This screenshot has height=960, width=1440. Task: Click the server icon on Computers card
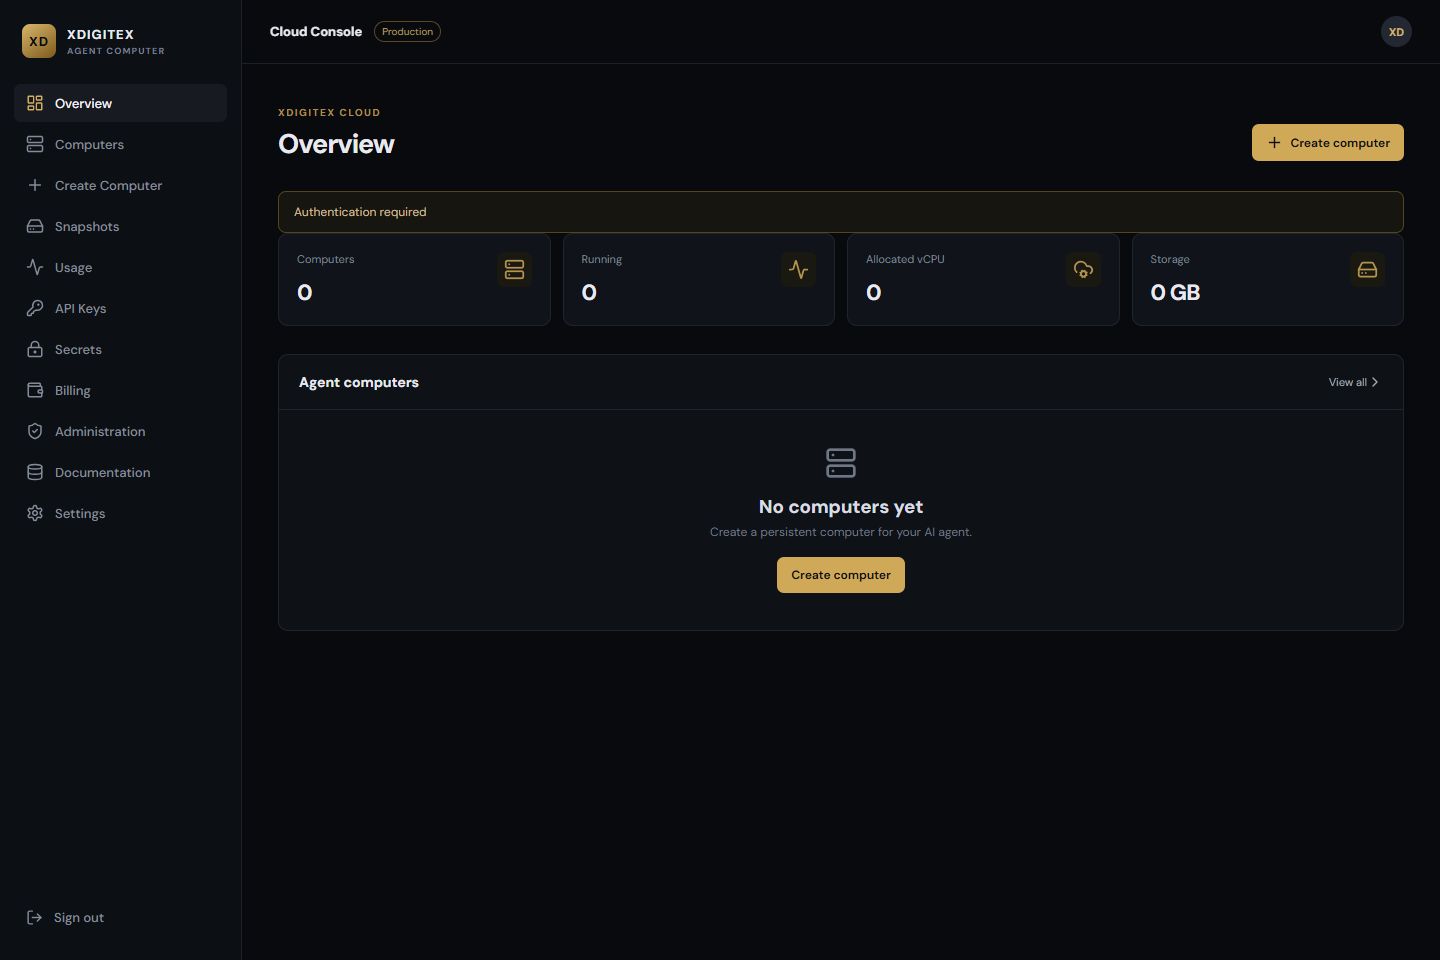pyautogui.click(x=514, y=269)
